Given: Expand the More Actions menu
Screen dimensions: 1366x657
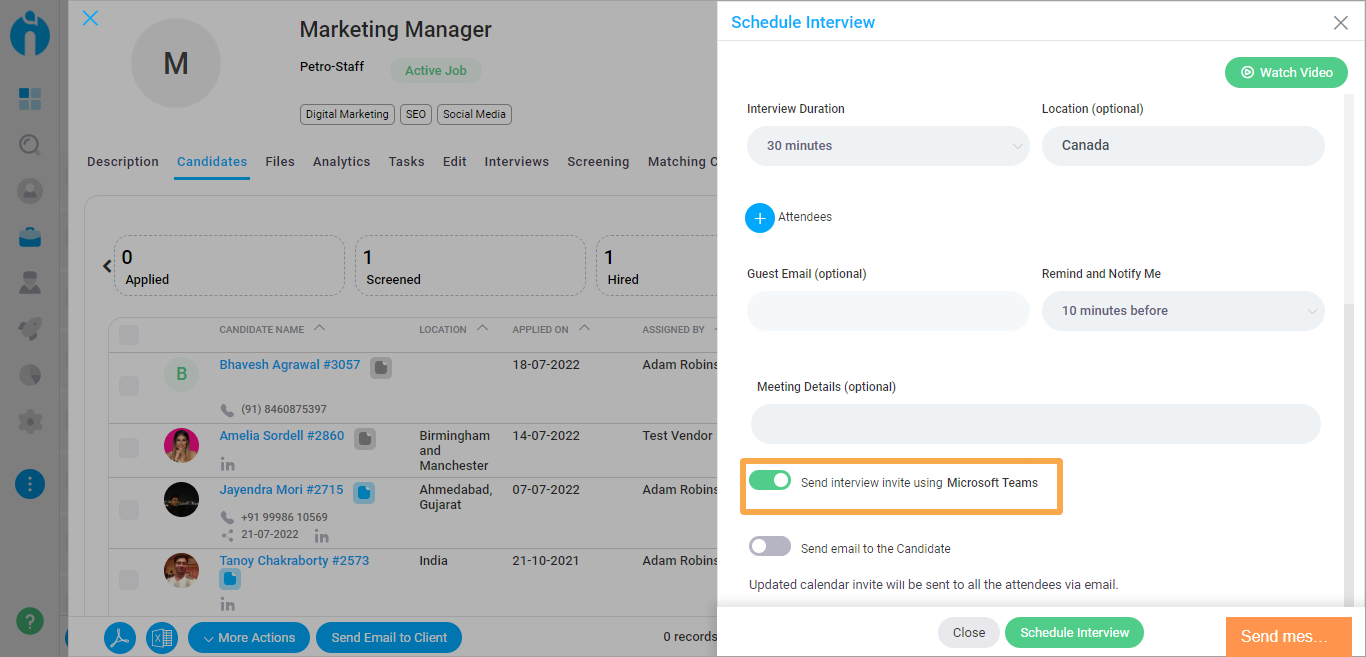Looking at the screenshot, I should [248, 637].
